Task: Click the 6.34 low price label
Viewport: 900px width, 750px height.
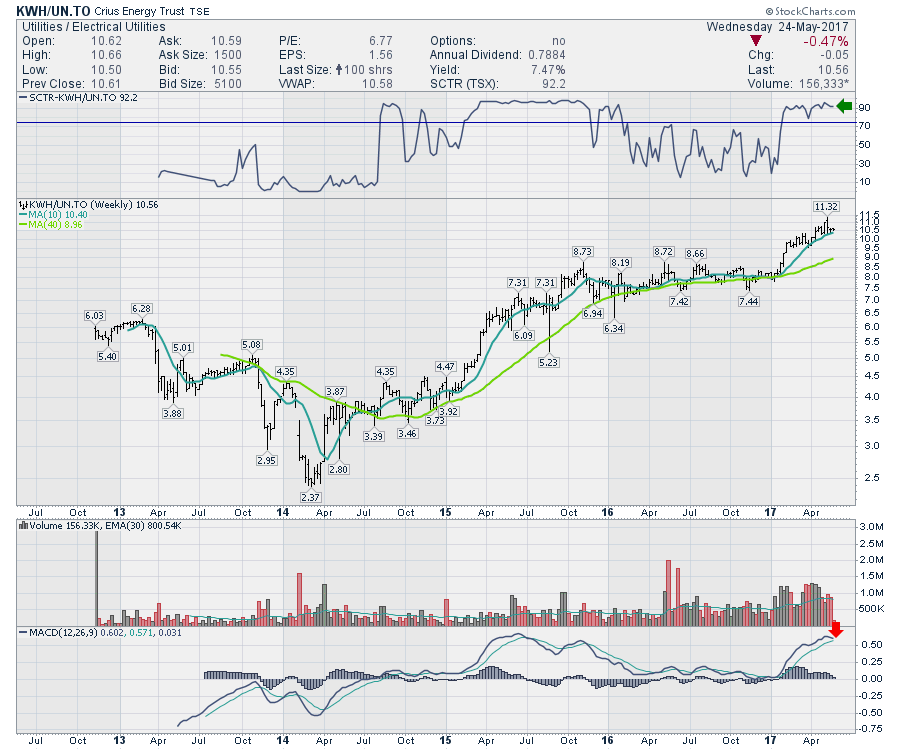Action: coord(614,328)
